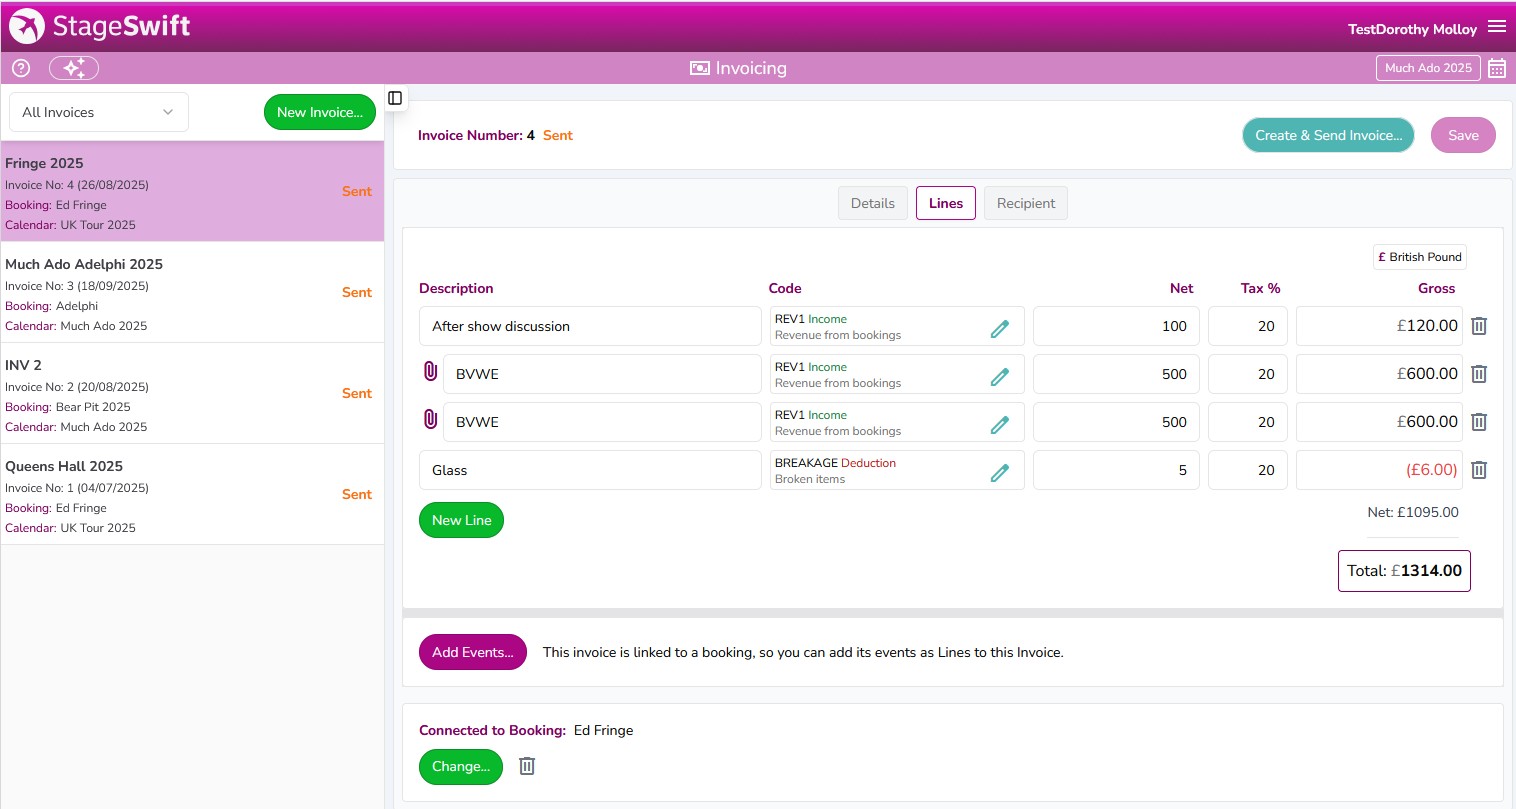
Task: Edit the After show discussion description field
Action: coord(590,326)
